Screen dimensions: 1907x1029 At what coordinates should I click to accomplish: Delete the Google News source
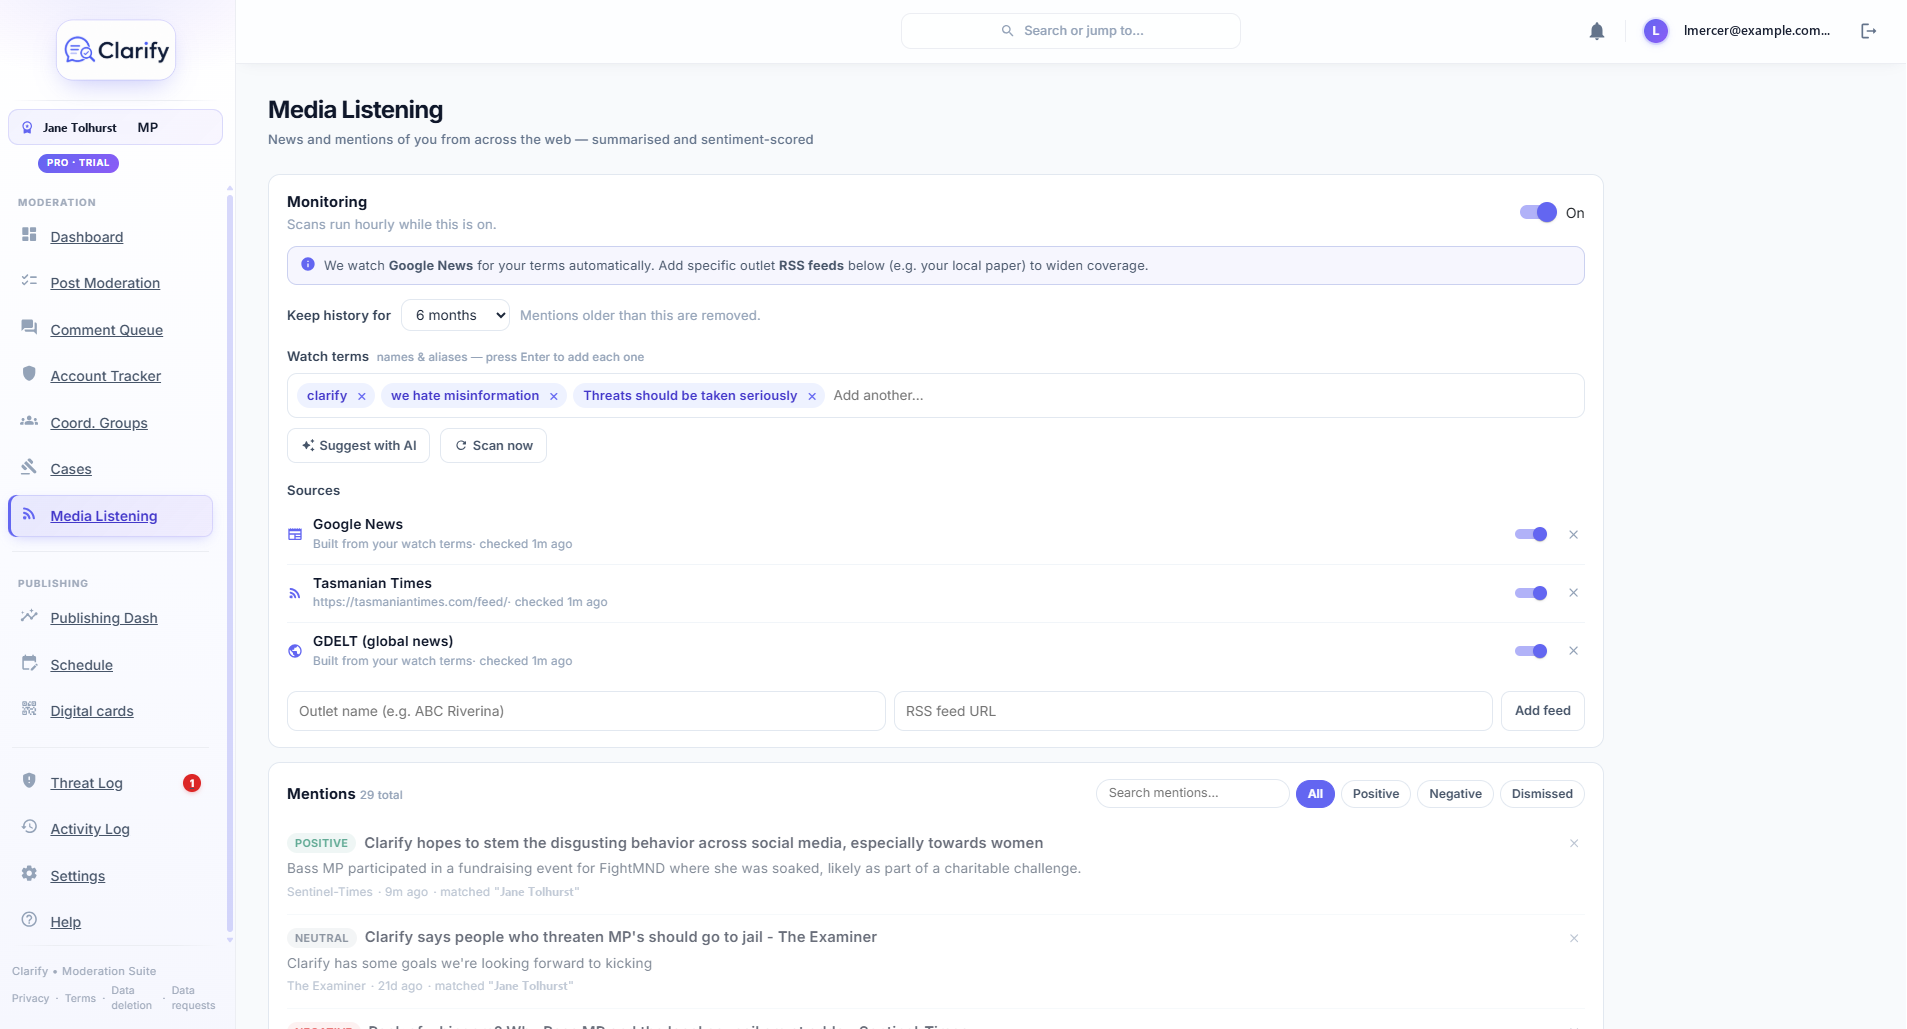tap(1573, 535)
